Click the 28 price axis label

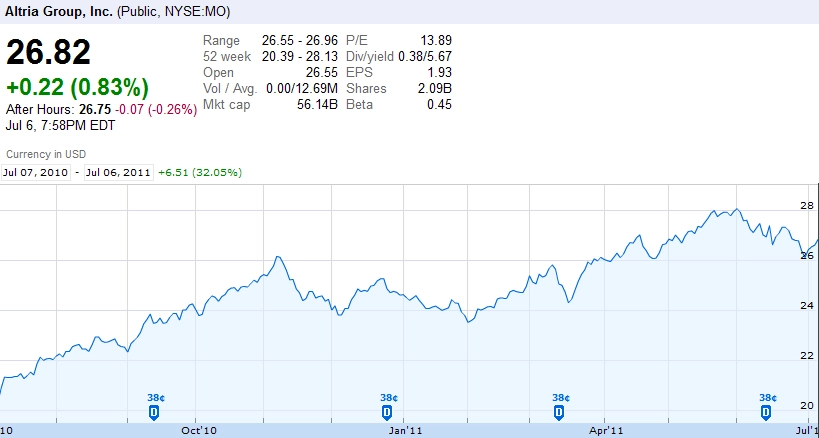point(807,205)
